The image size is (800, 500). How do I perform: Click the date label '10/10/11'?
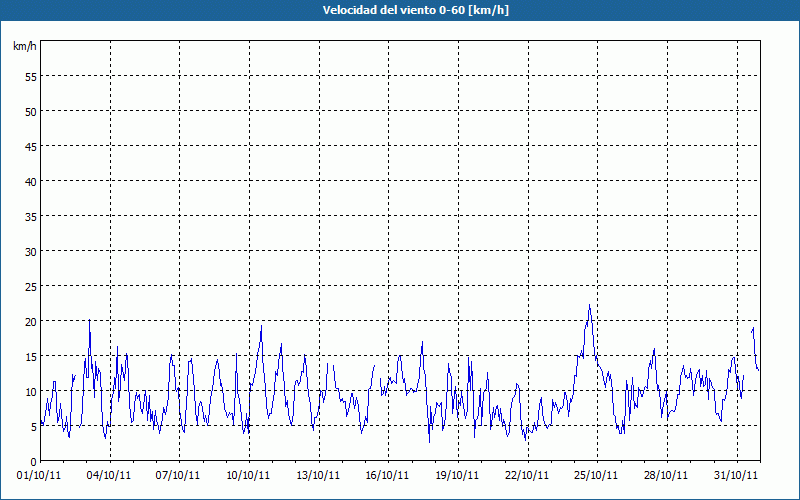(x=248, y=476)
